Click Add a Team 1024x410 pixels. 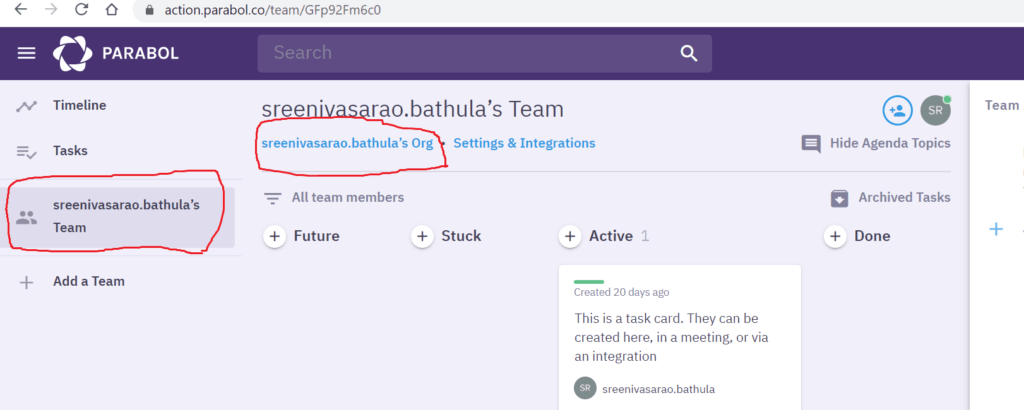pos(89,281)
